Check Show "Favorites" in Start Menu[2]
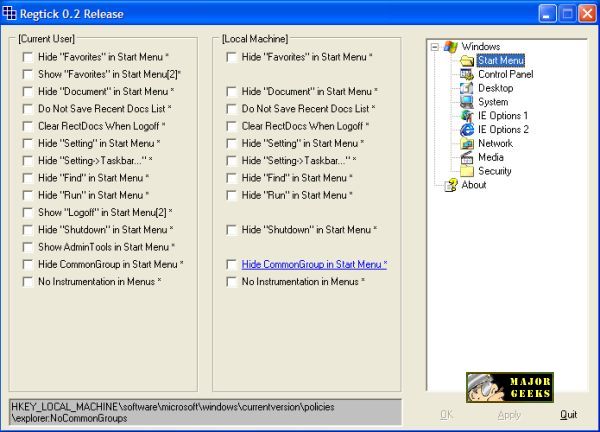The width and height of the screenshot is (600, 432). coord(28,74)
